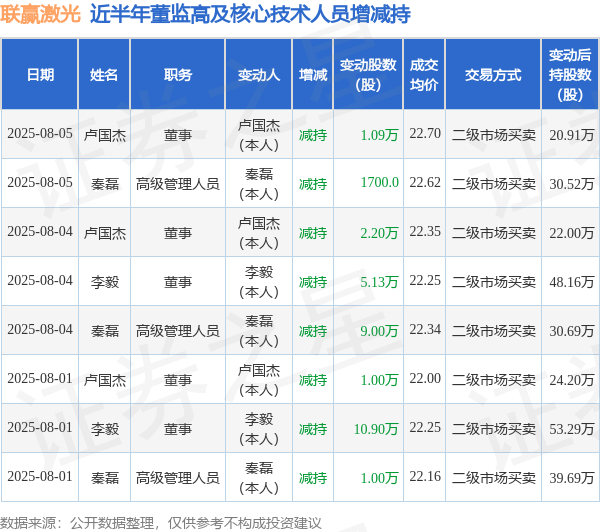Viewport: 600px width, 532px height.
Task: Select the 22.70 average price cell
Action: coord(425,134)
